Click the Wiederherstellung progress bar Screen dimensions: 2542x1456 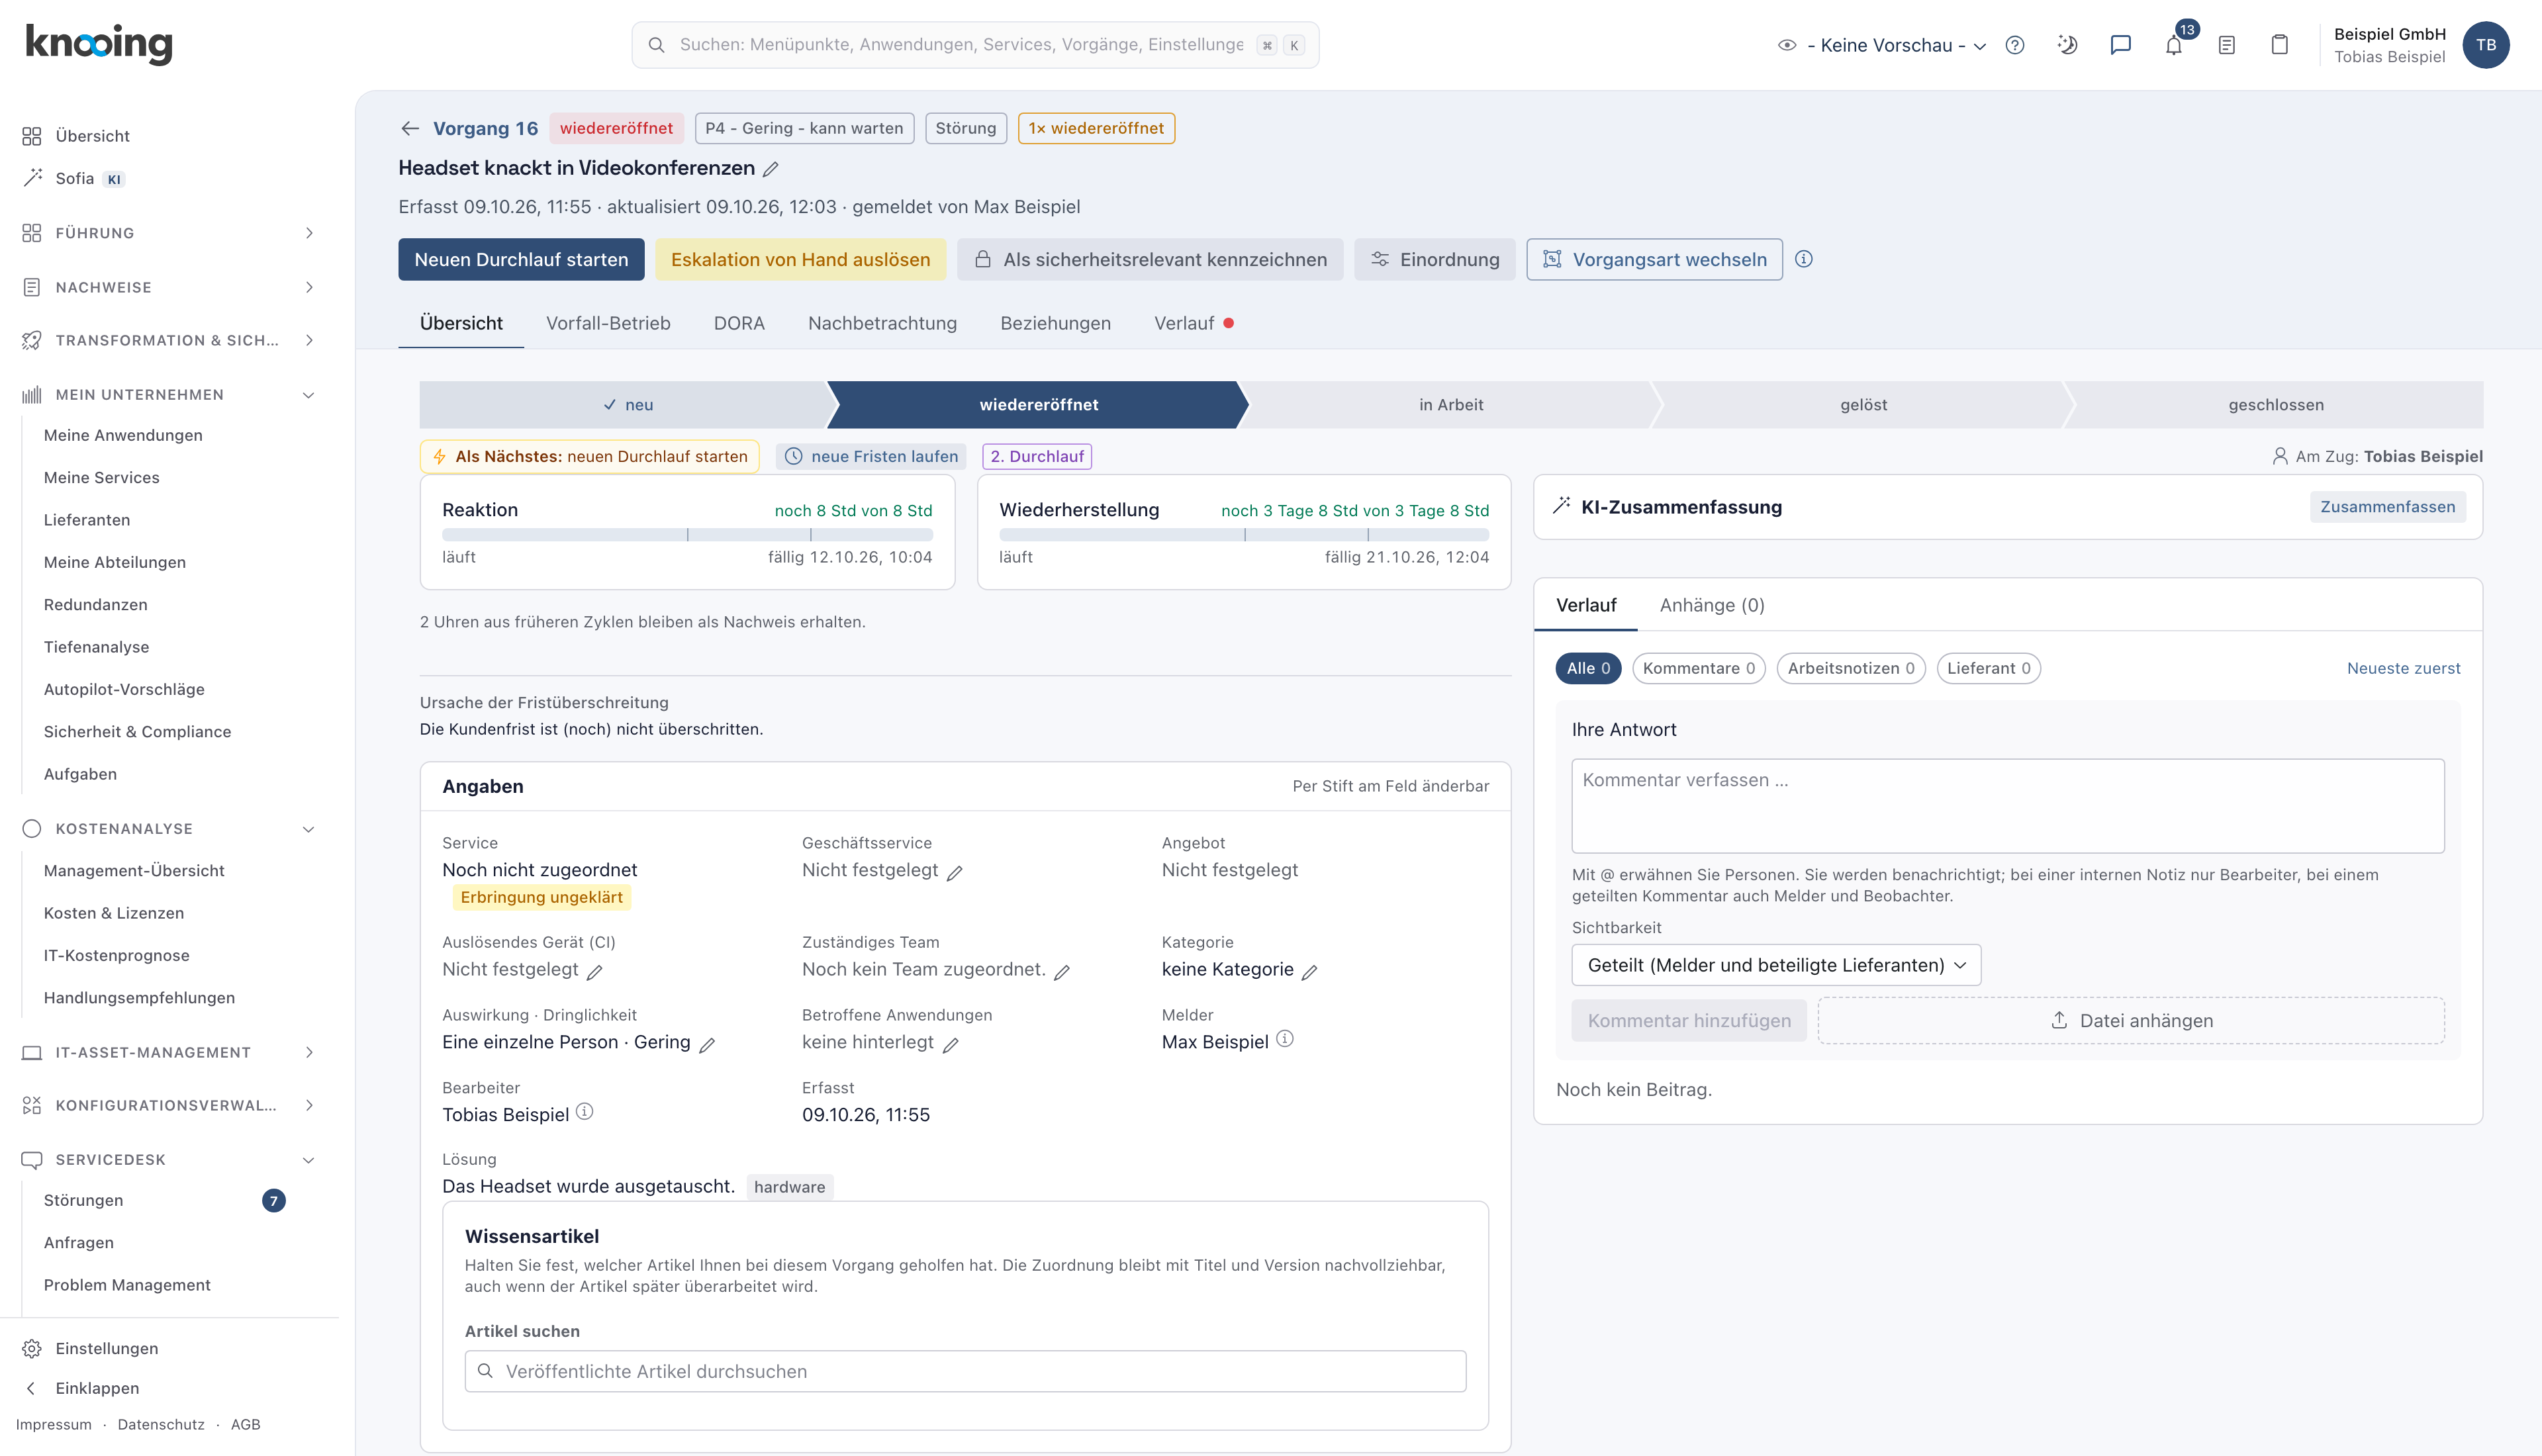1244,535
